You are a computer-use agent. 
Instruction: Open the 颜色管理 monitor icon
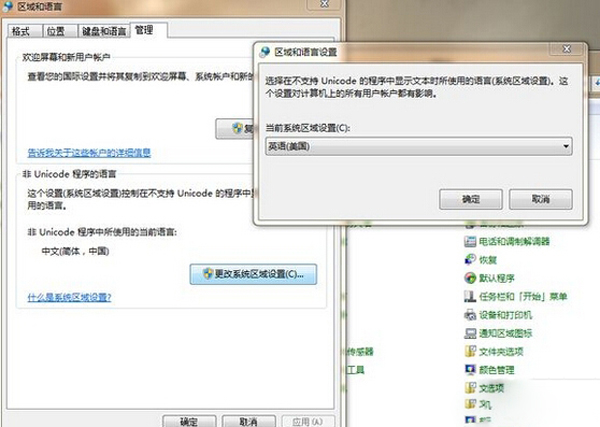click(470, 370)
